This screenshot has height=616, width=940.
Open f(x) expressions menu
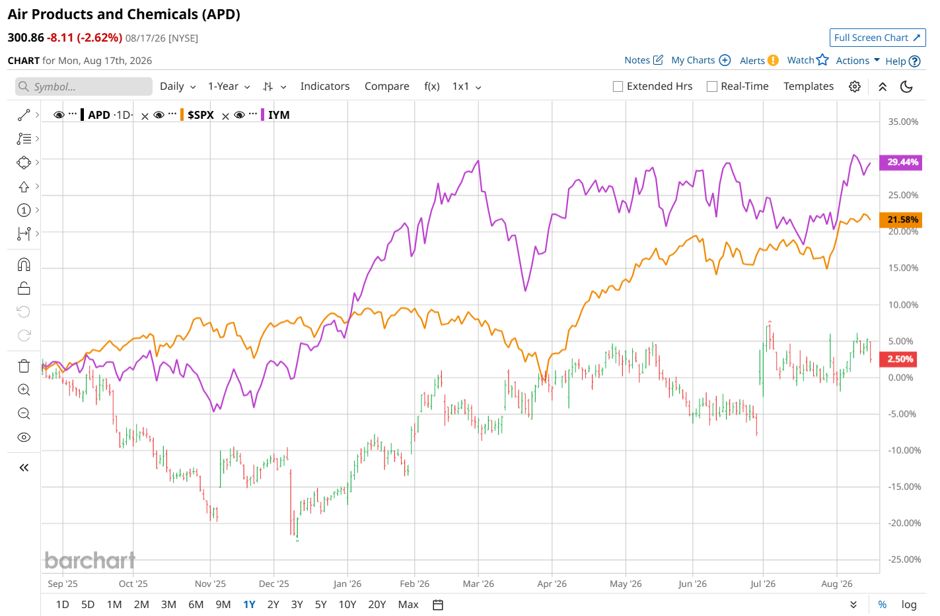(432, 86)
